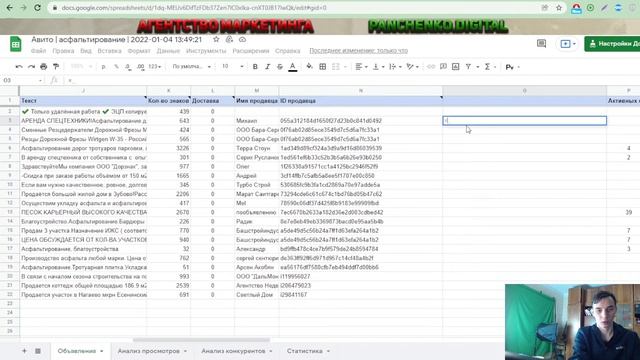Image resolution: width=640 pixels, height=360 pixels.
Task: Click browser back button
Action: tap(9, 8)
